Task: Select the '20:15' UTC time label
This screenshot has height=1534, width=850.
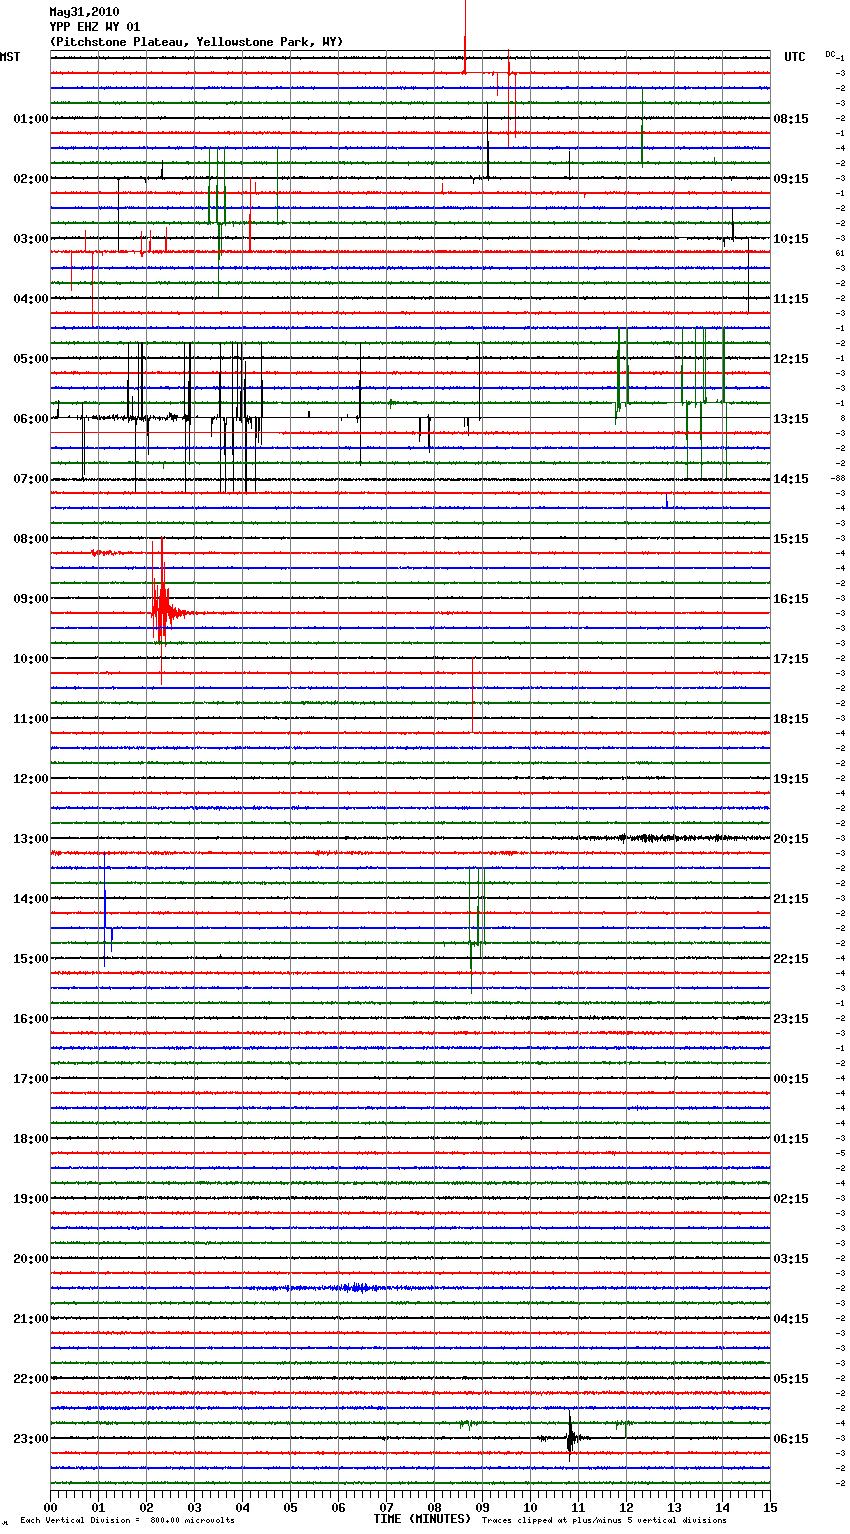Action: pyautogui.click(x=791, y=839)
